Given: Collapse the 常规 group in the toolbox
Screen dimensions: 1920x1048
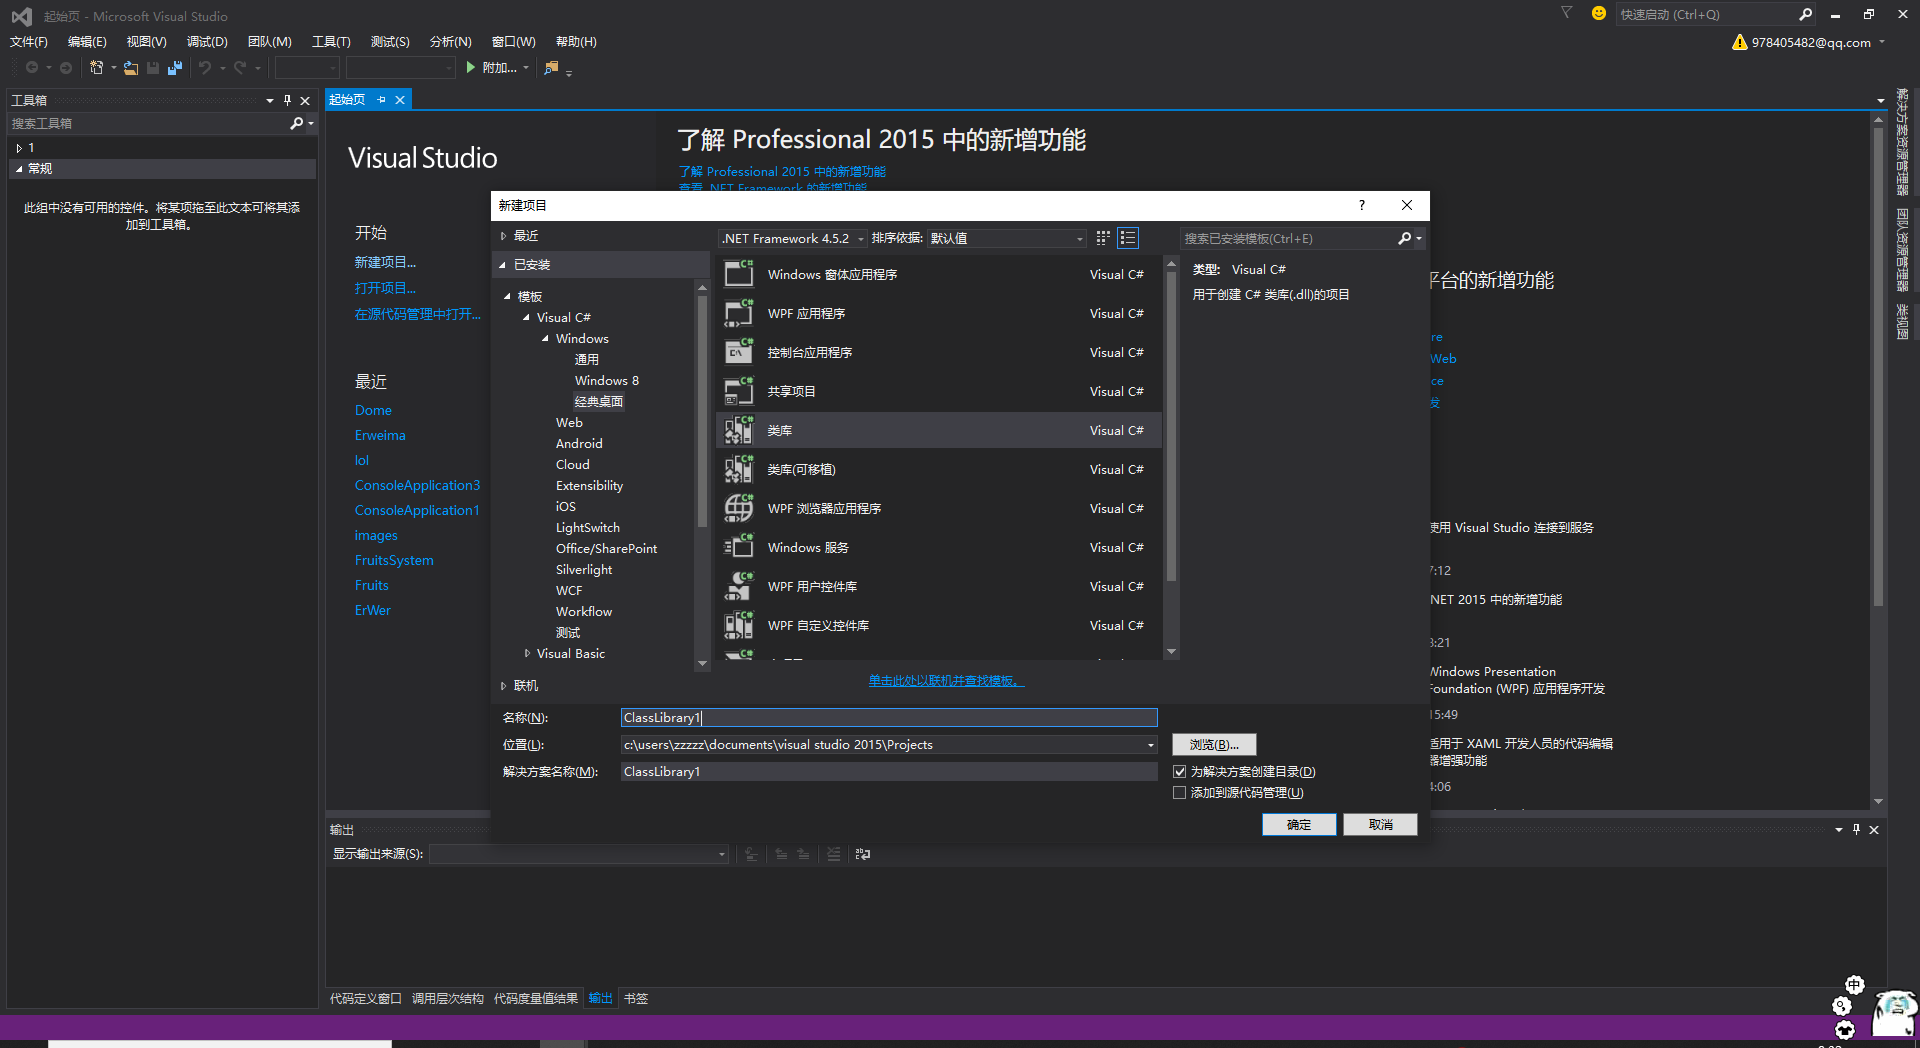Looking at the screenshot, I should [19, 169].
